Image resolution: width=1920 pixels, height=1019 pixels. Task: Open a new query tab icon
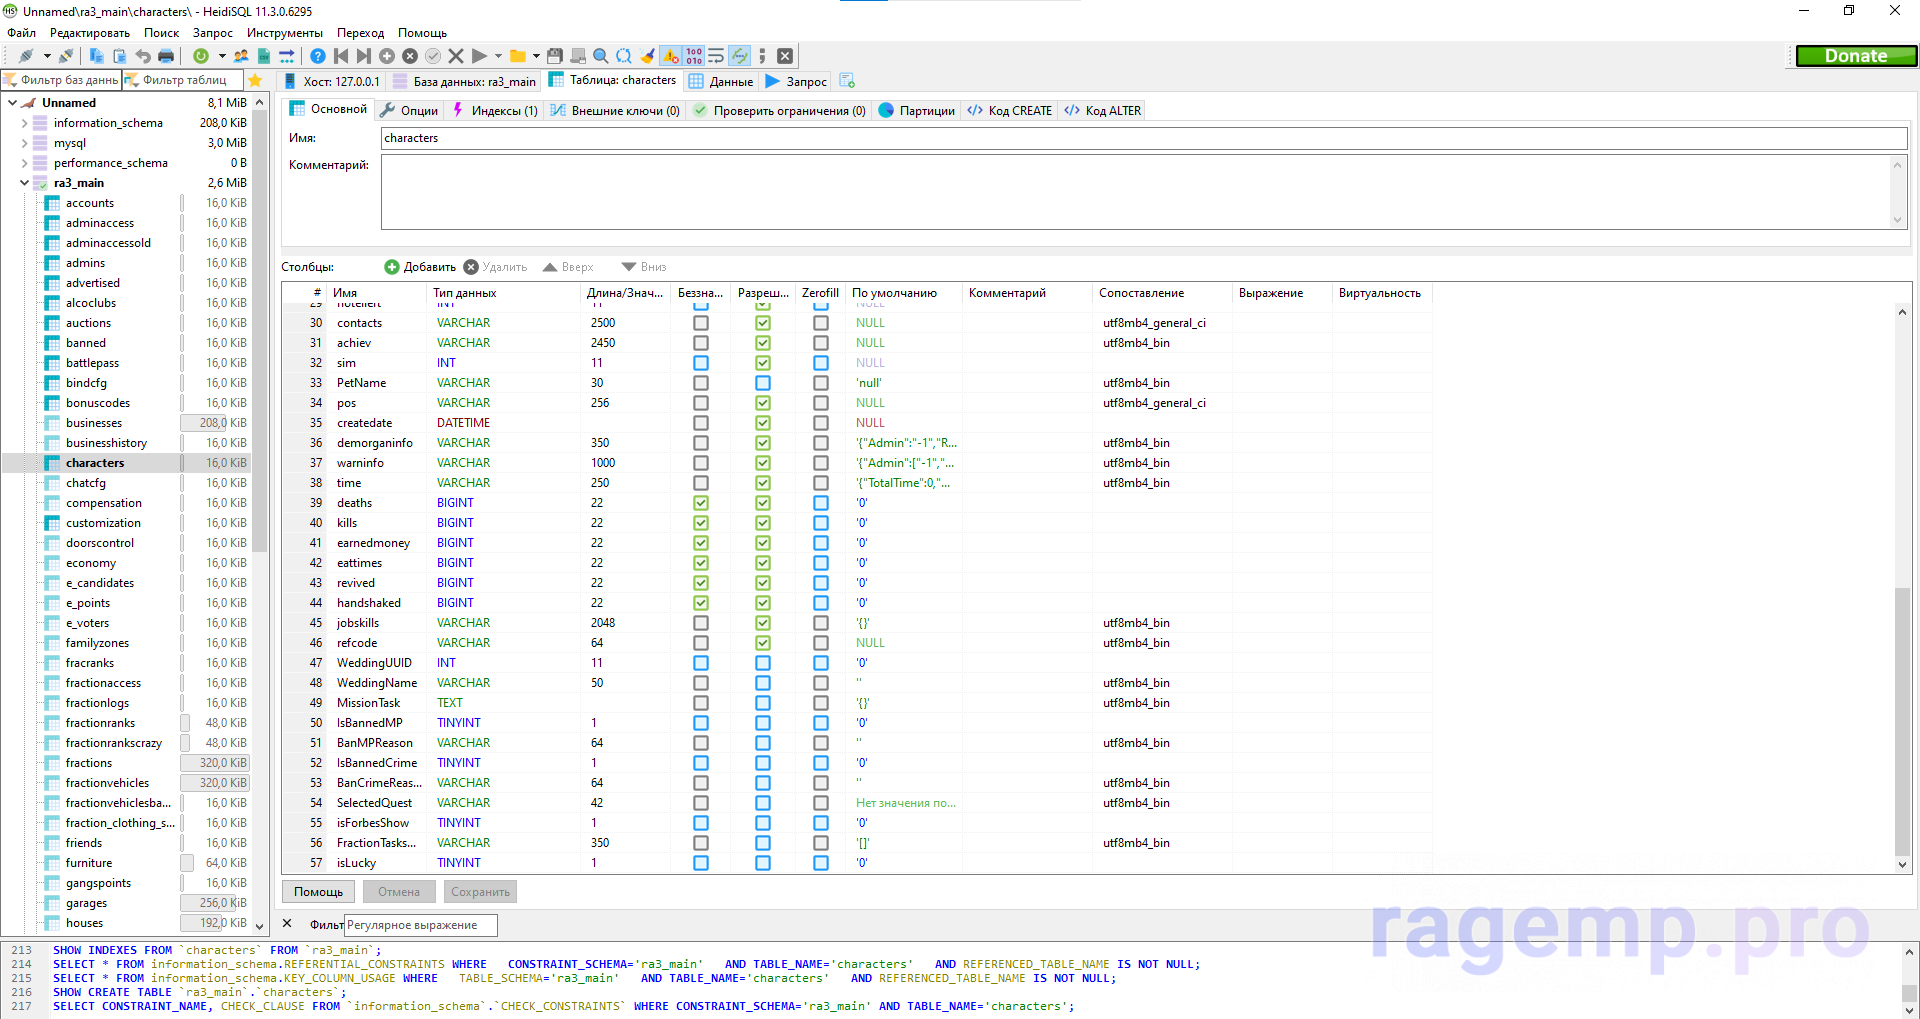(x=847, y=81)
